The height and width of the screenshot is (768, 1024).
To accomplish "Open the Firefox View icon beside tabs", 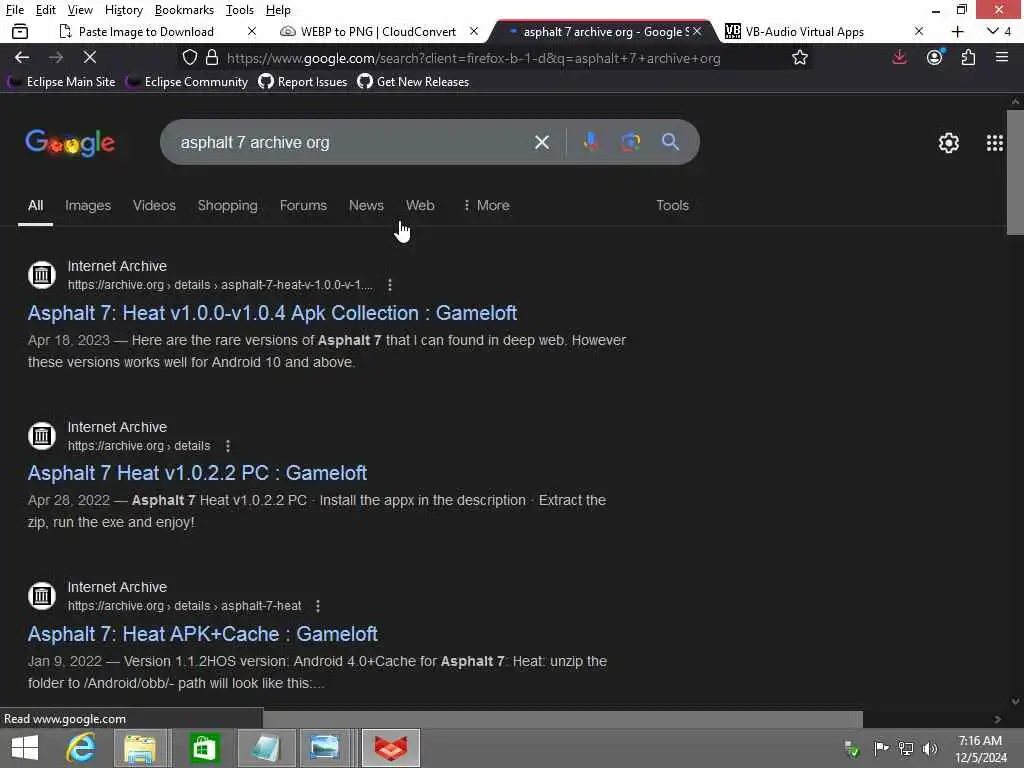I will coord(20,31).
